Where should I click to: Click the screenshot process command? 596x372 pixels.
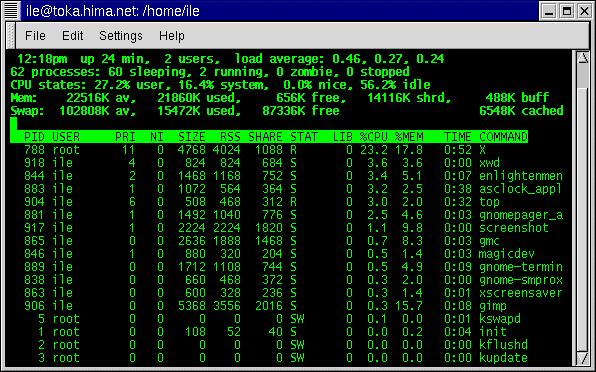click(x=514, y=228)
